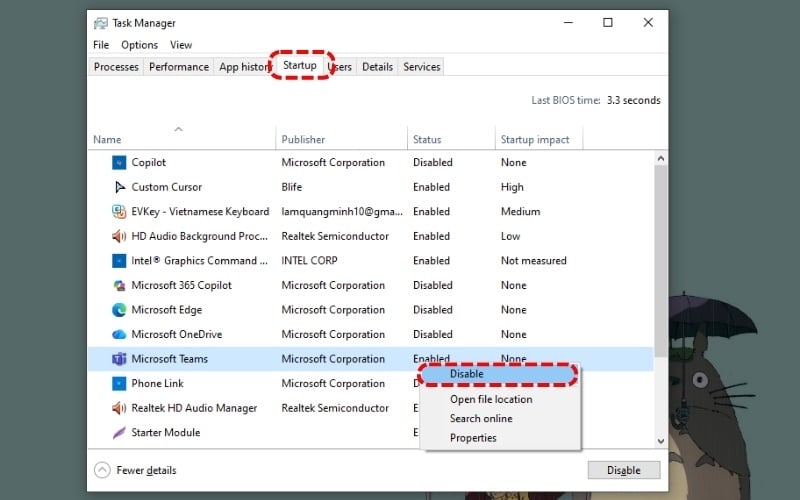
Task: Click the Microsoft Teams icon
Action: coord(119,359)
